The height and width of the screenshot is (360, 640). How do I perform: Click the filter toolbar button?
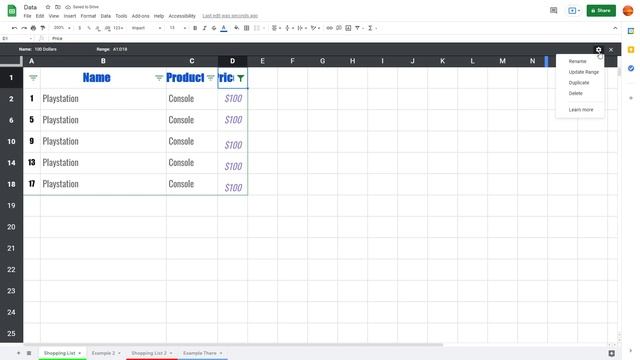(x=358, y=28)
